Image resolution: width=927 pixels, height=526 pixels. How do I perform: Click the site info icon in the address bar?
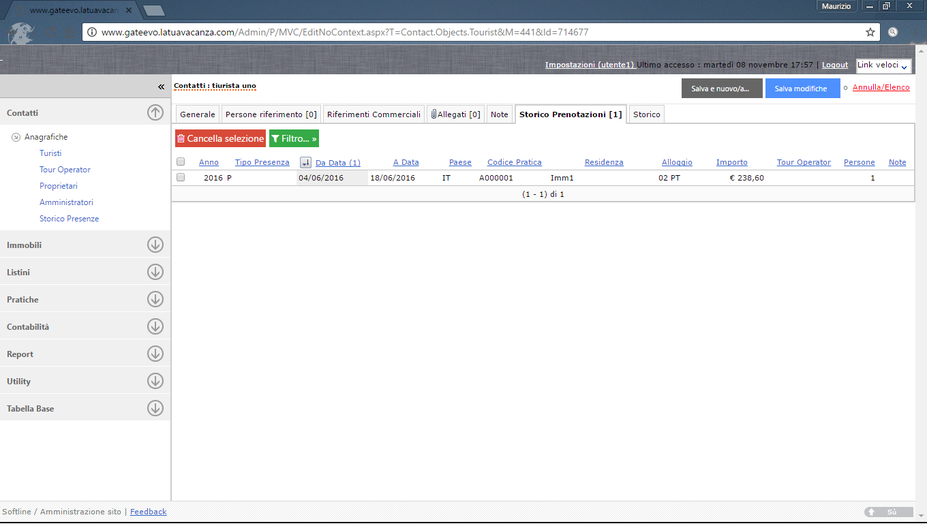pos(91,32)
